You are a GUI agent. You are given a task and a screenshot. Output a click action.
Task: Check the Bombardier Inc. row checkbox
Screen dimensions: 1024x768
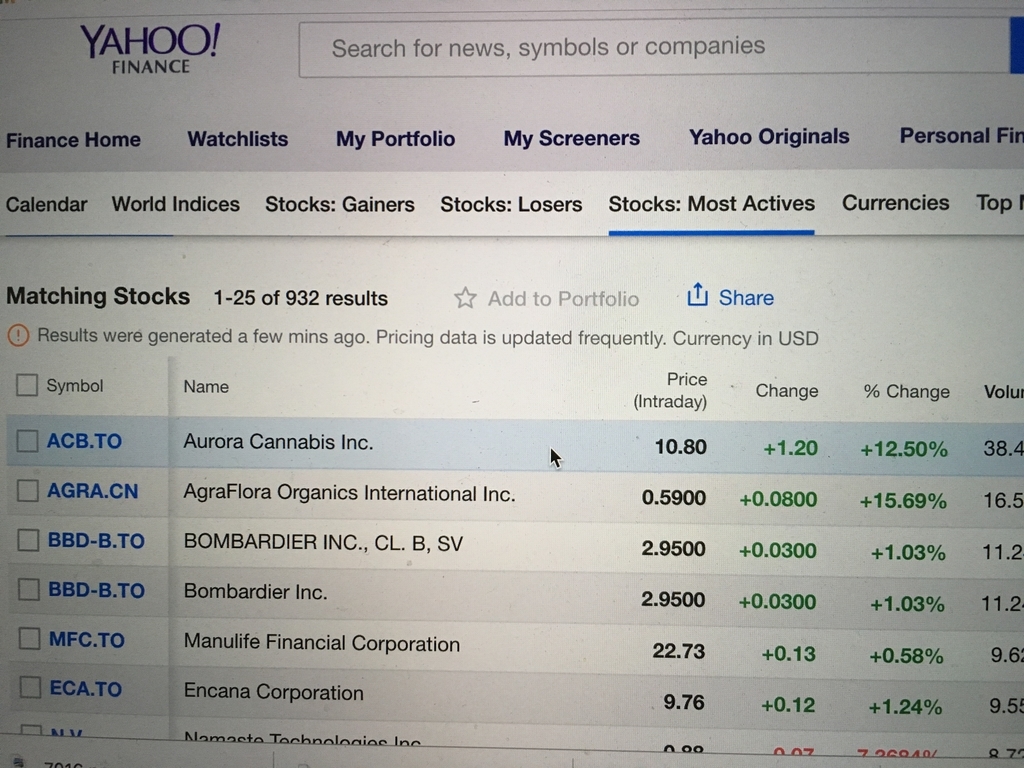tap(29, 590)
